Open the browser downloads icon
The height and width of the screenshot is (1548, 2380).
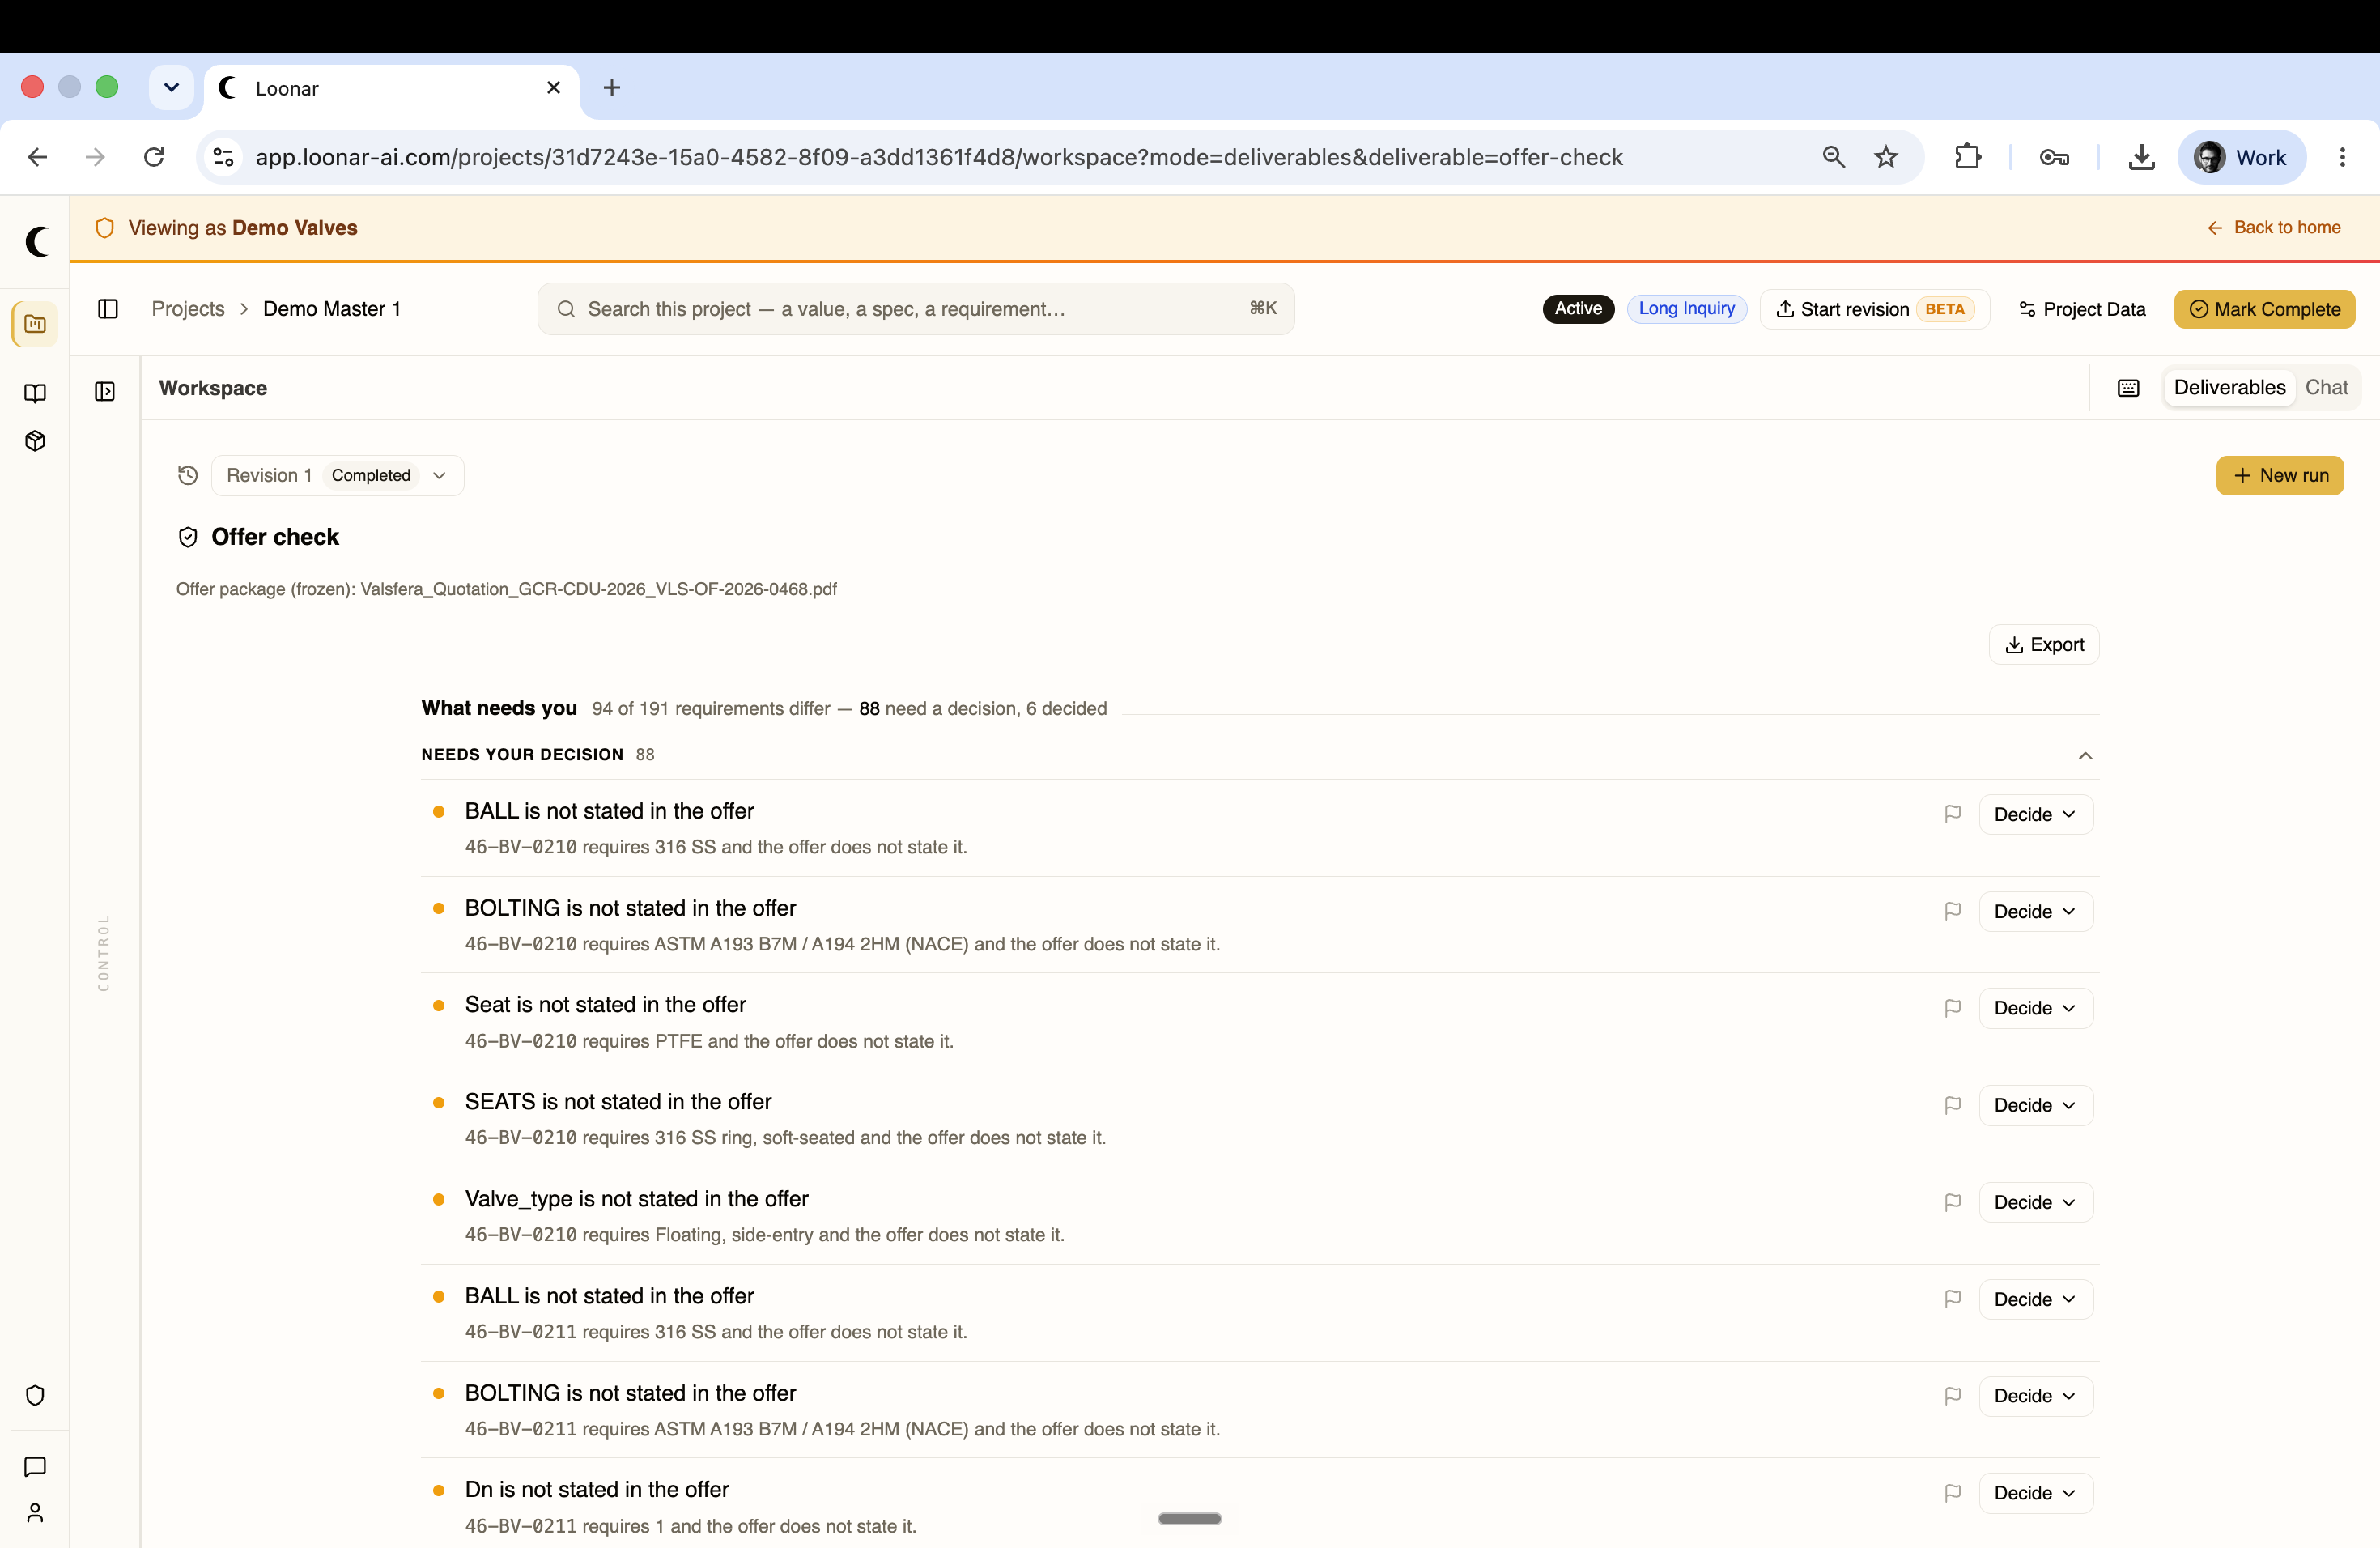click(2141, 157)
